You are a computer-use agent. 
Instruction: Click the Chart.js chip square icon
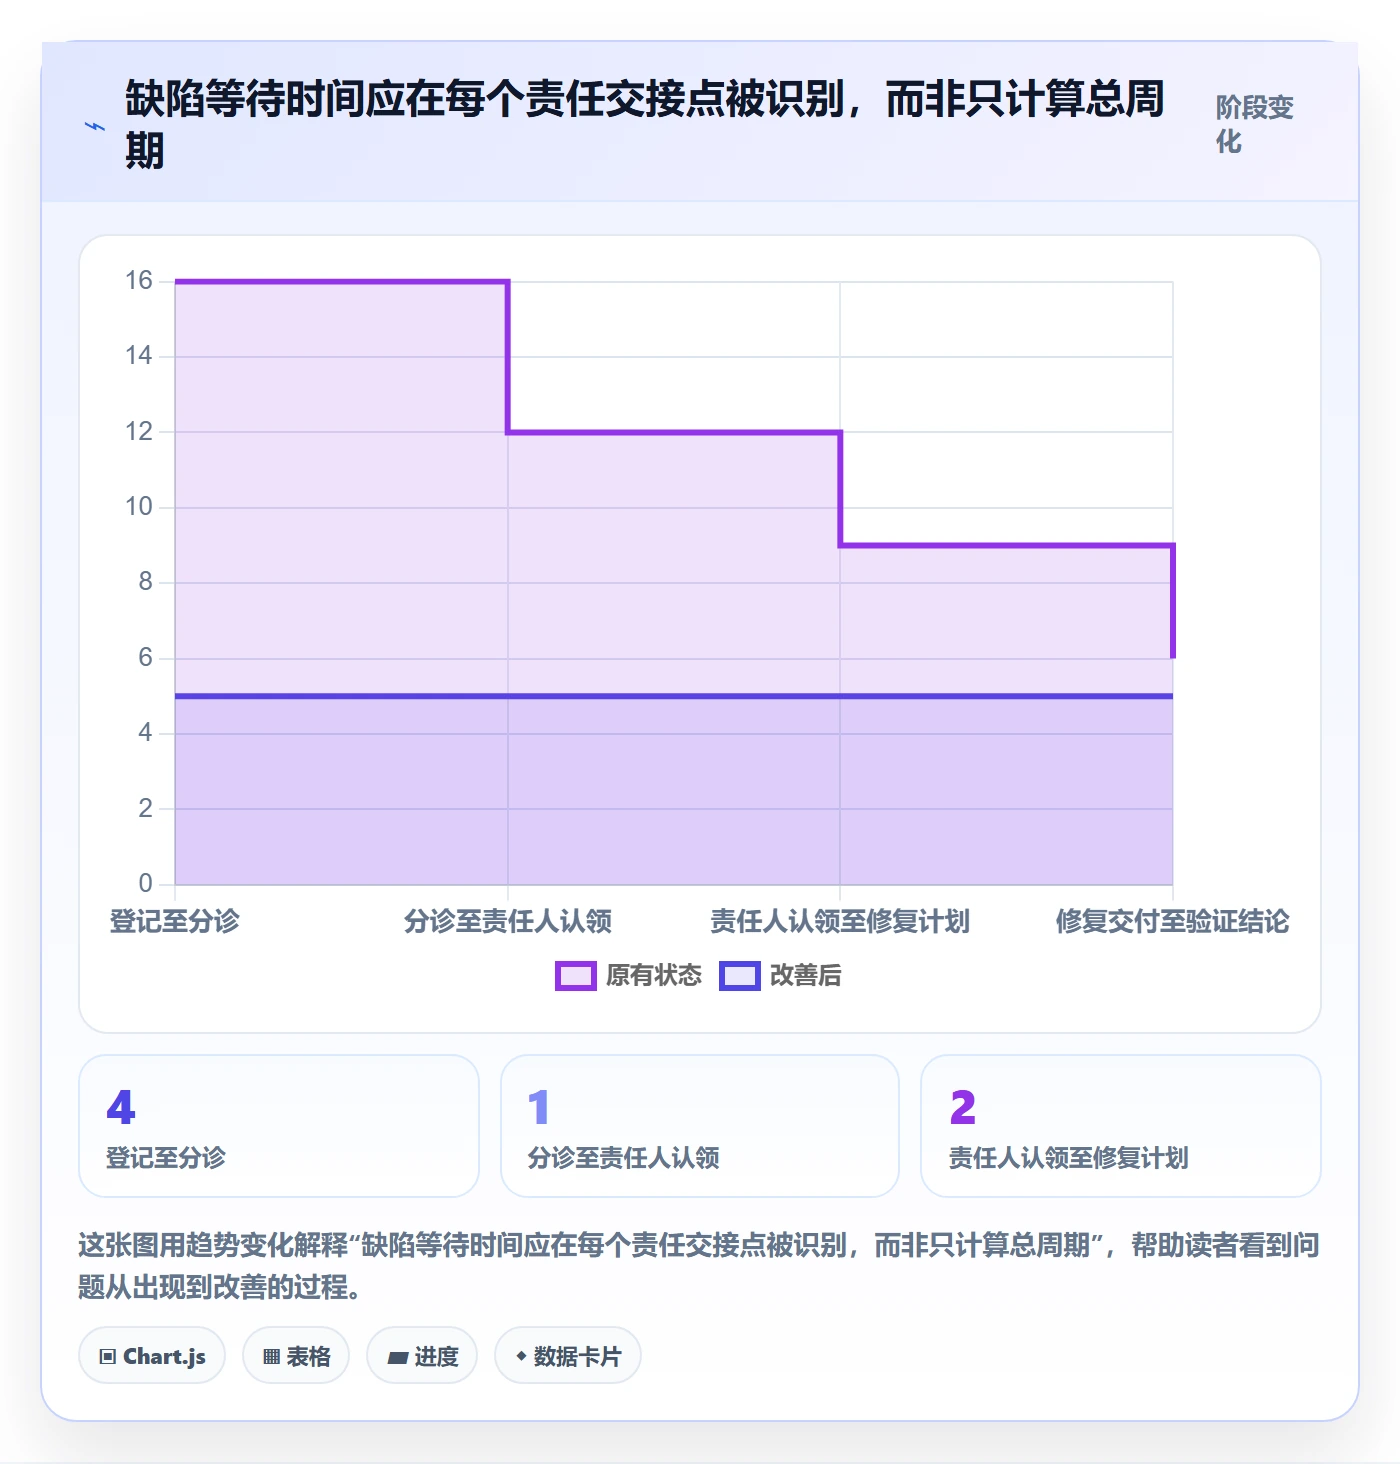(108, 1357)
